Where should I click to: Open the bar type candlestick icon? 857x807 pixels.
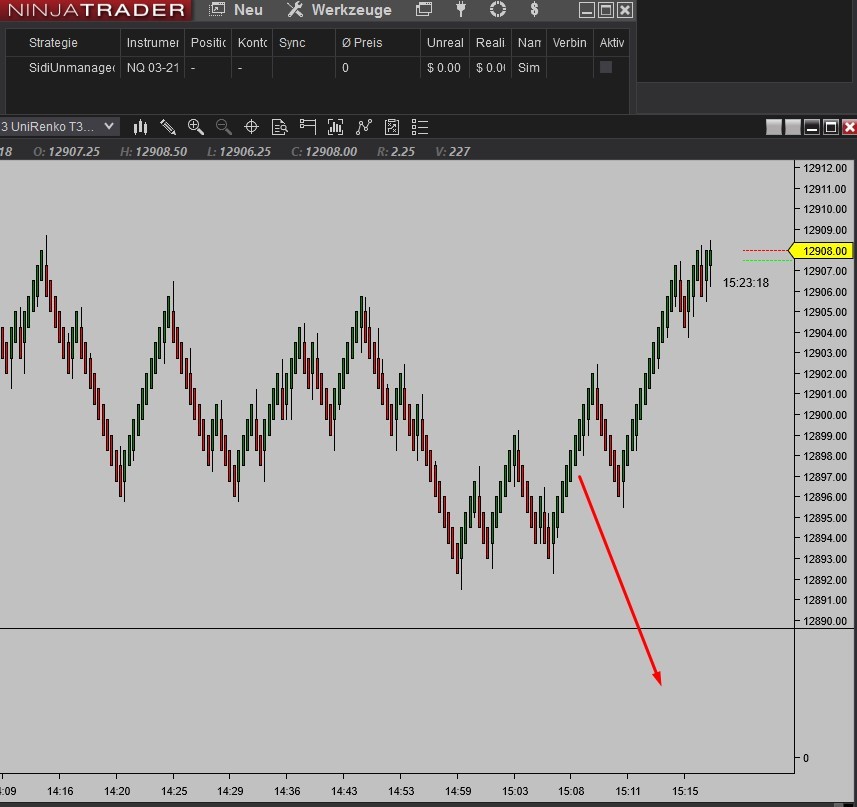pyautogui.click(x=141, y=127)
